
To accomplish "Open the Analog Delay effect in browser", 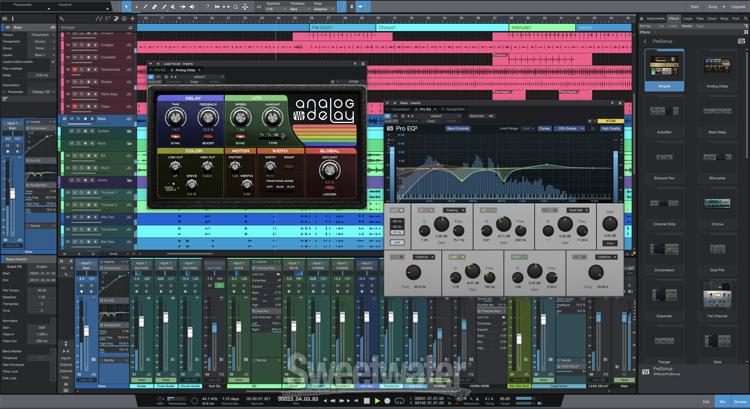I will [x=718, y=63].
